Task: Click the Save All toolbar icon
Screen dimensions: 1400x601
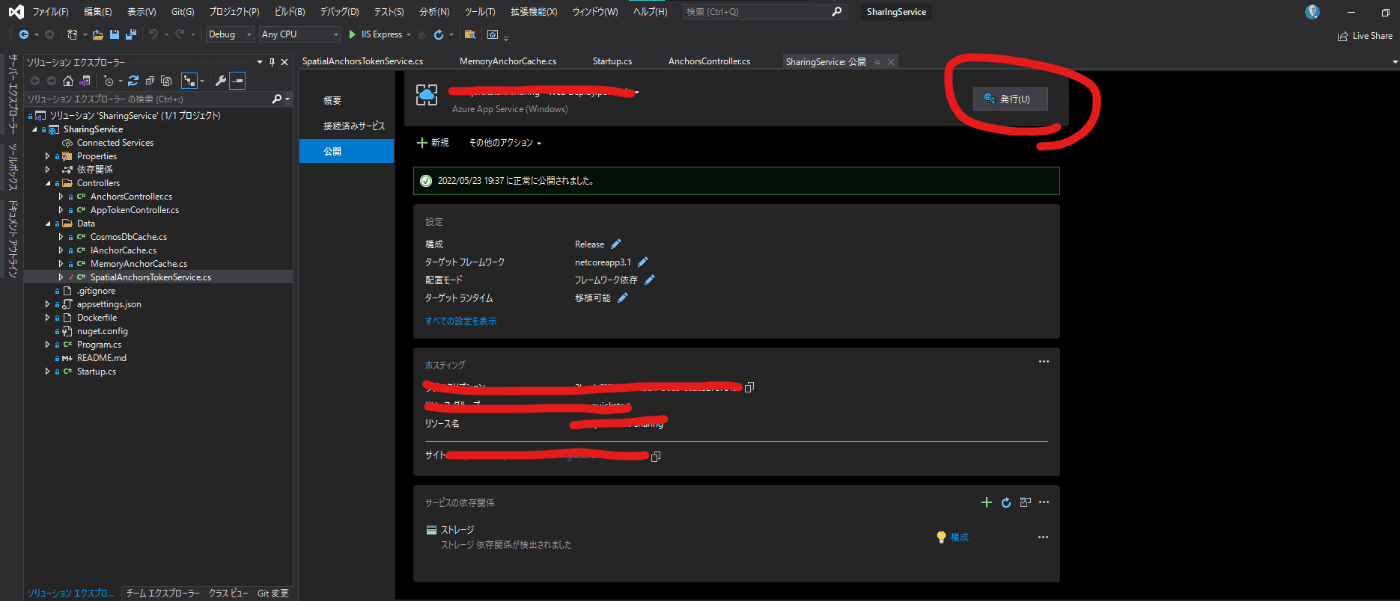Action: [131, 34]
